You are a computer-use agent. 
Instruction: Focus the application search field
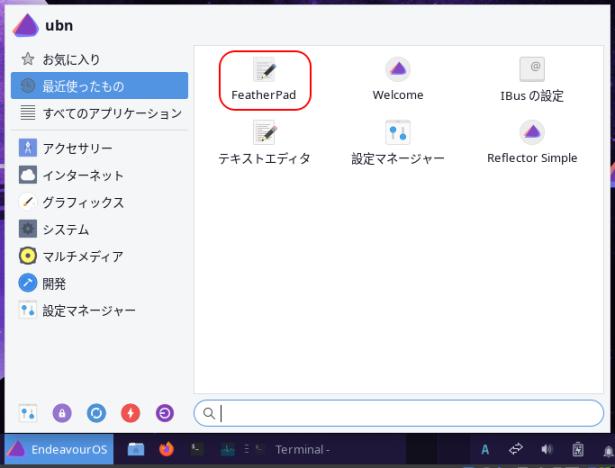coord(398,413)
